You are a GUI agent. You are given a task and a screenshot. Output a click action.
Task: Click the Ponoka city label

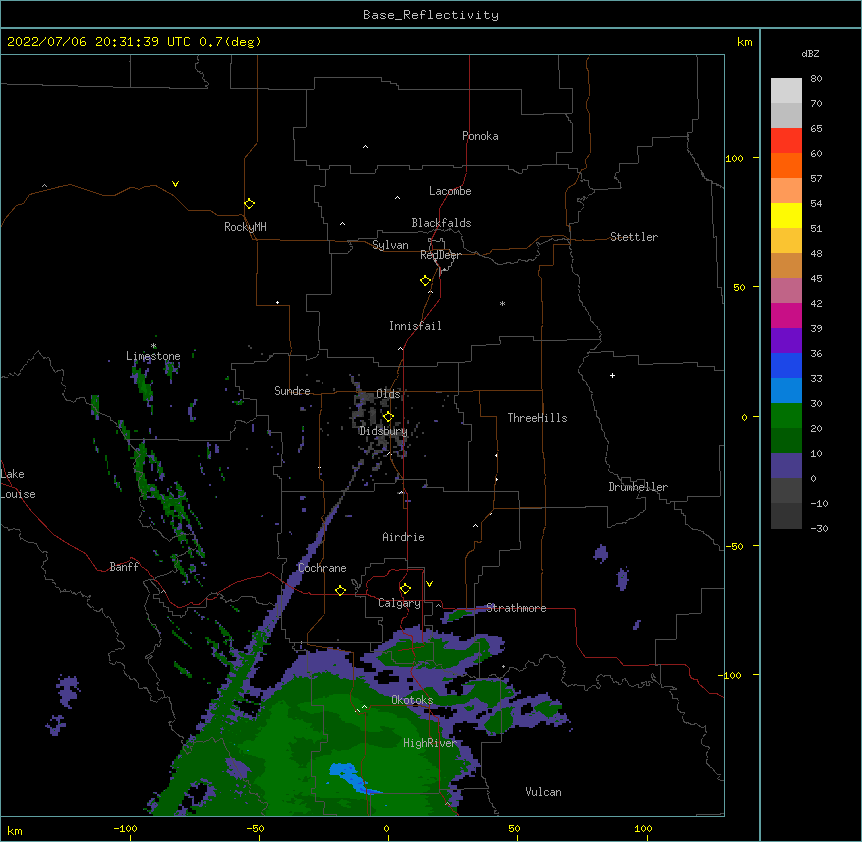[480, 136]
